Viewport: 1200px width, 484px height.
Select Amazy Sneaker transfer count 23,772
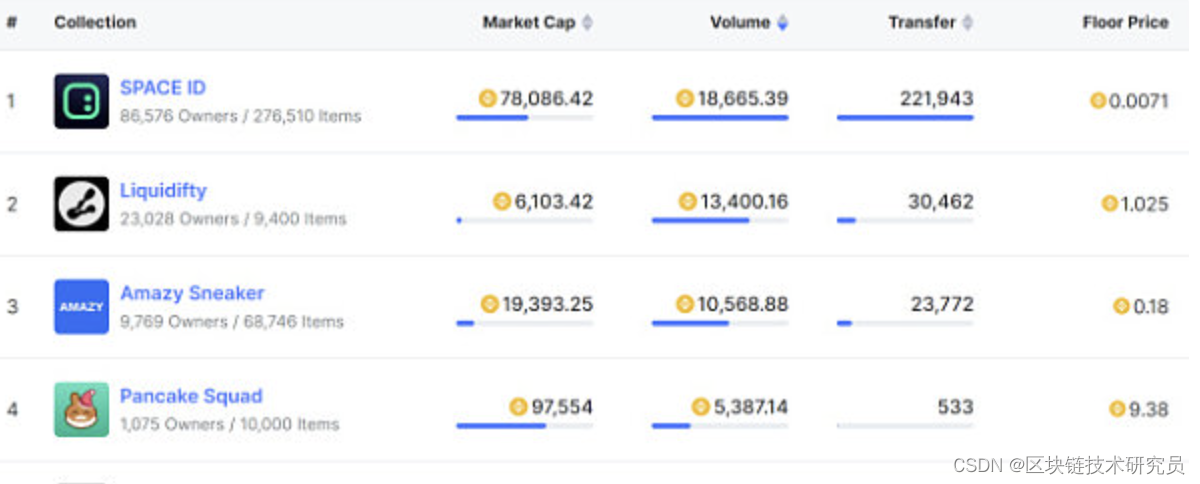pyautogui.click(x=942, y=304)
